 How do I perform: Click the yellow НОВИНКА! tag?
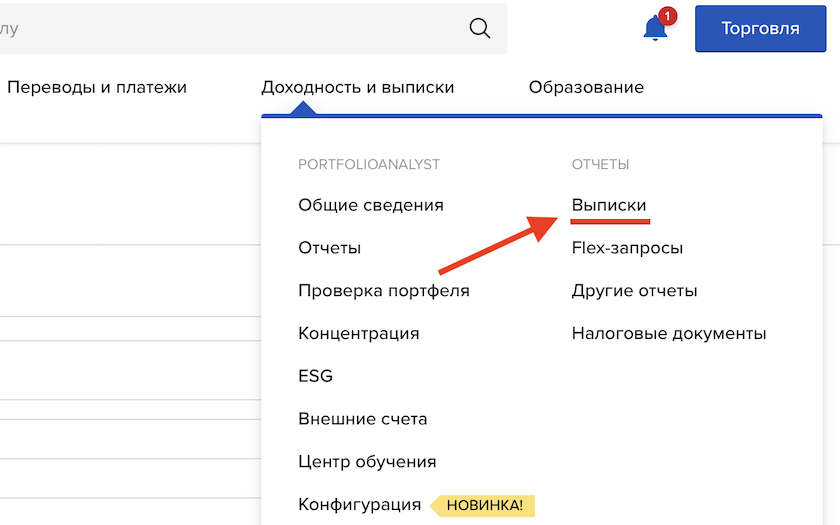pyautogui.click(x=484, y=505)
